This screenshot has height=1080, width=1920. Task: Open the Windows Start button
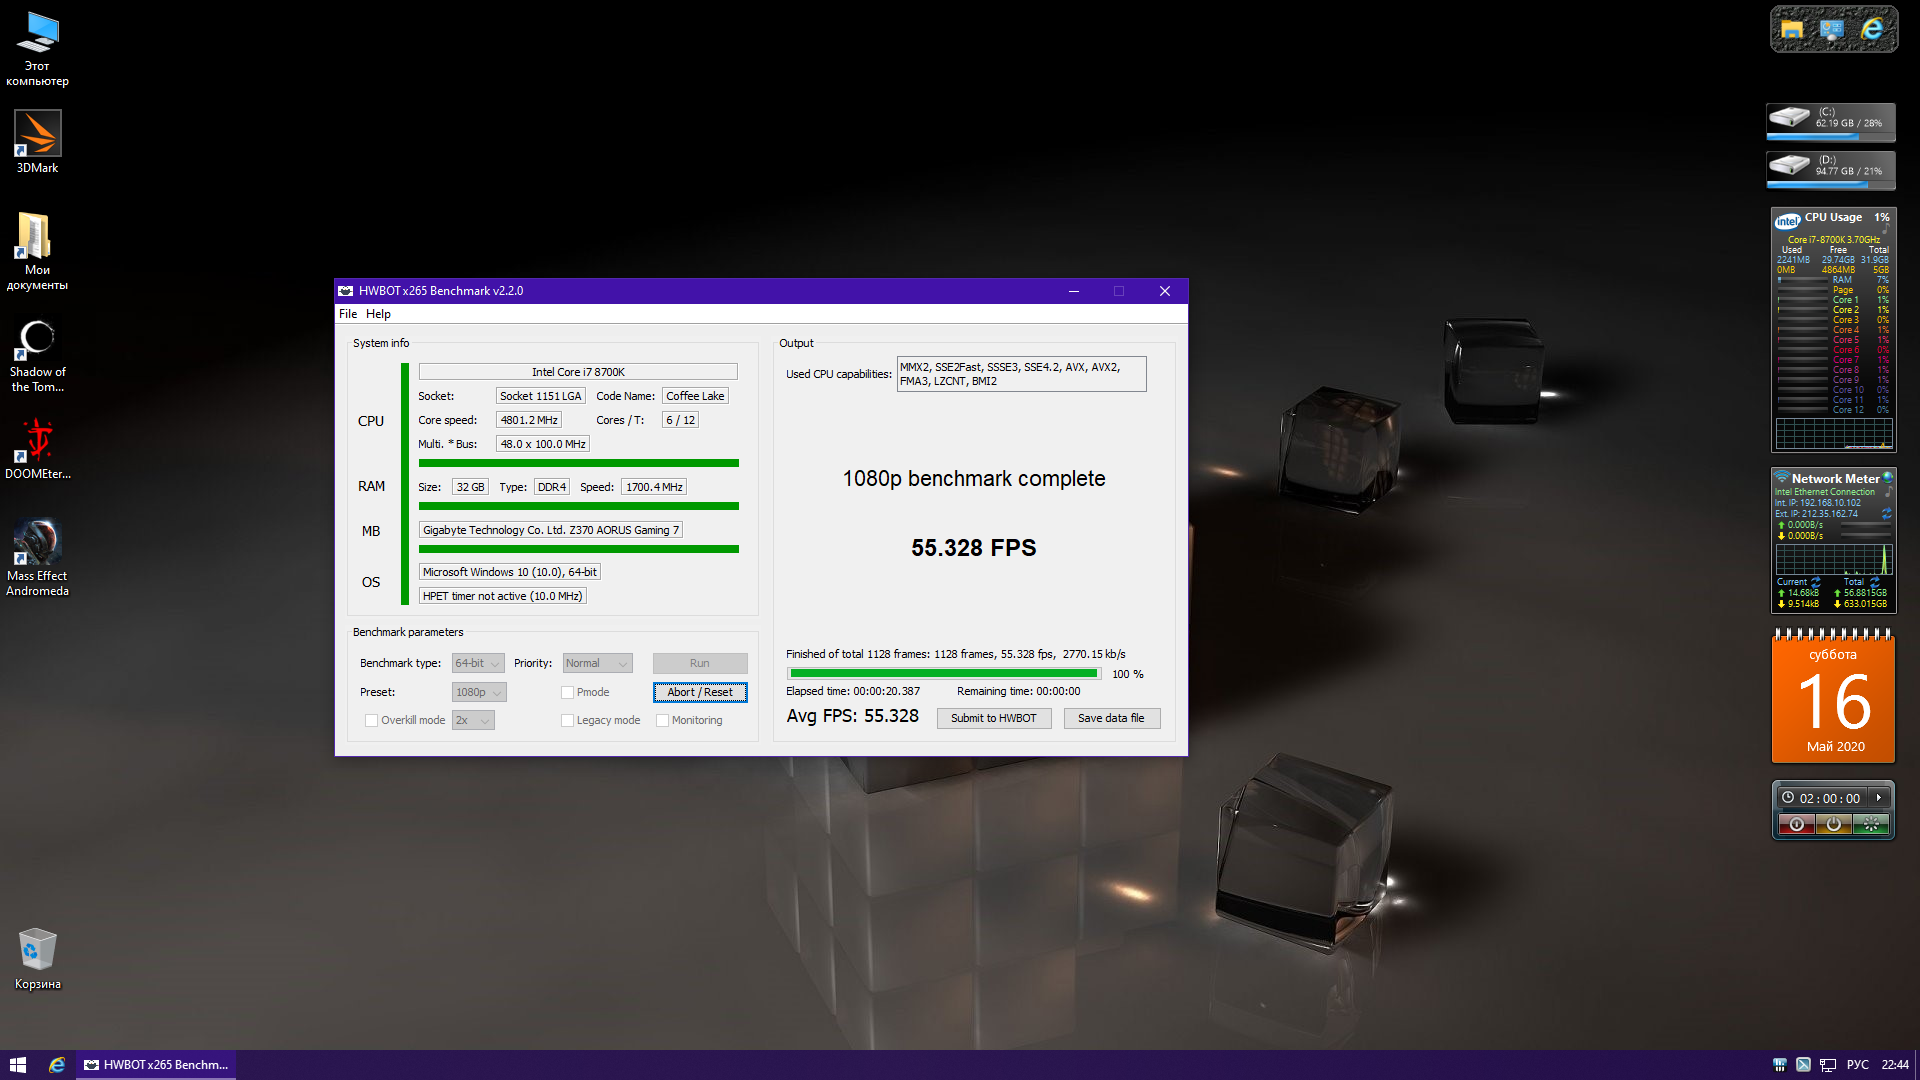tap(17, 1065)
